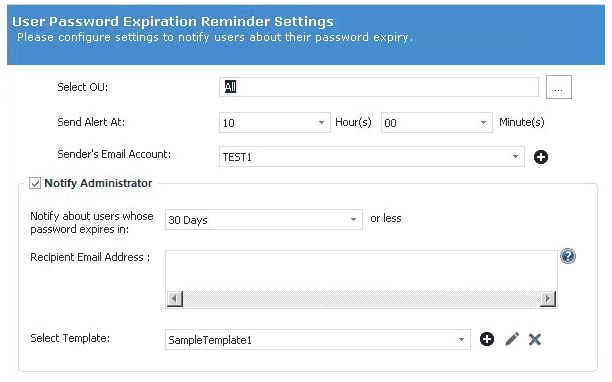The width and height of the screenshot is (612, 382).
Task: Delete the selected template with the X icon
Action: pyautogui.click(x=535, y=339)
